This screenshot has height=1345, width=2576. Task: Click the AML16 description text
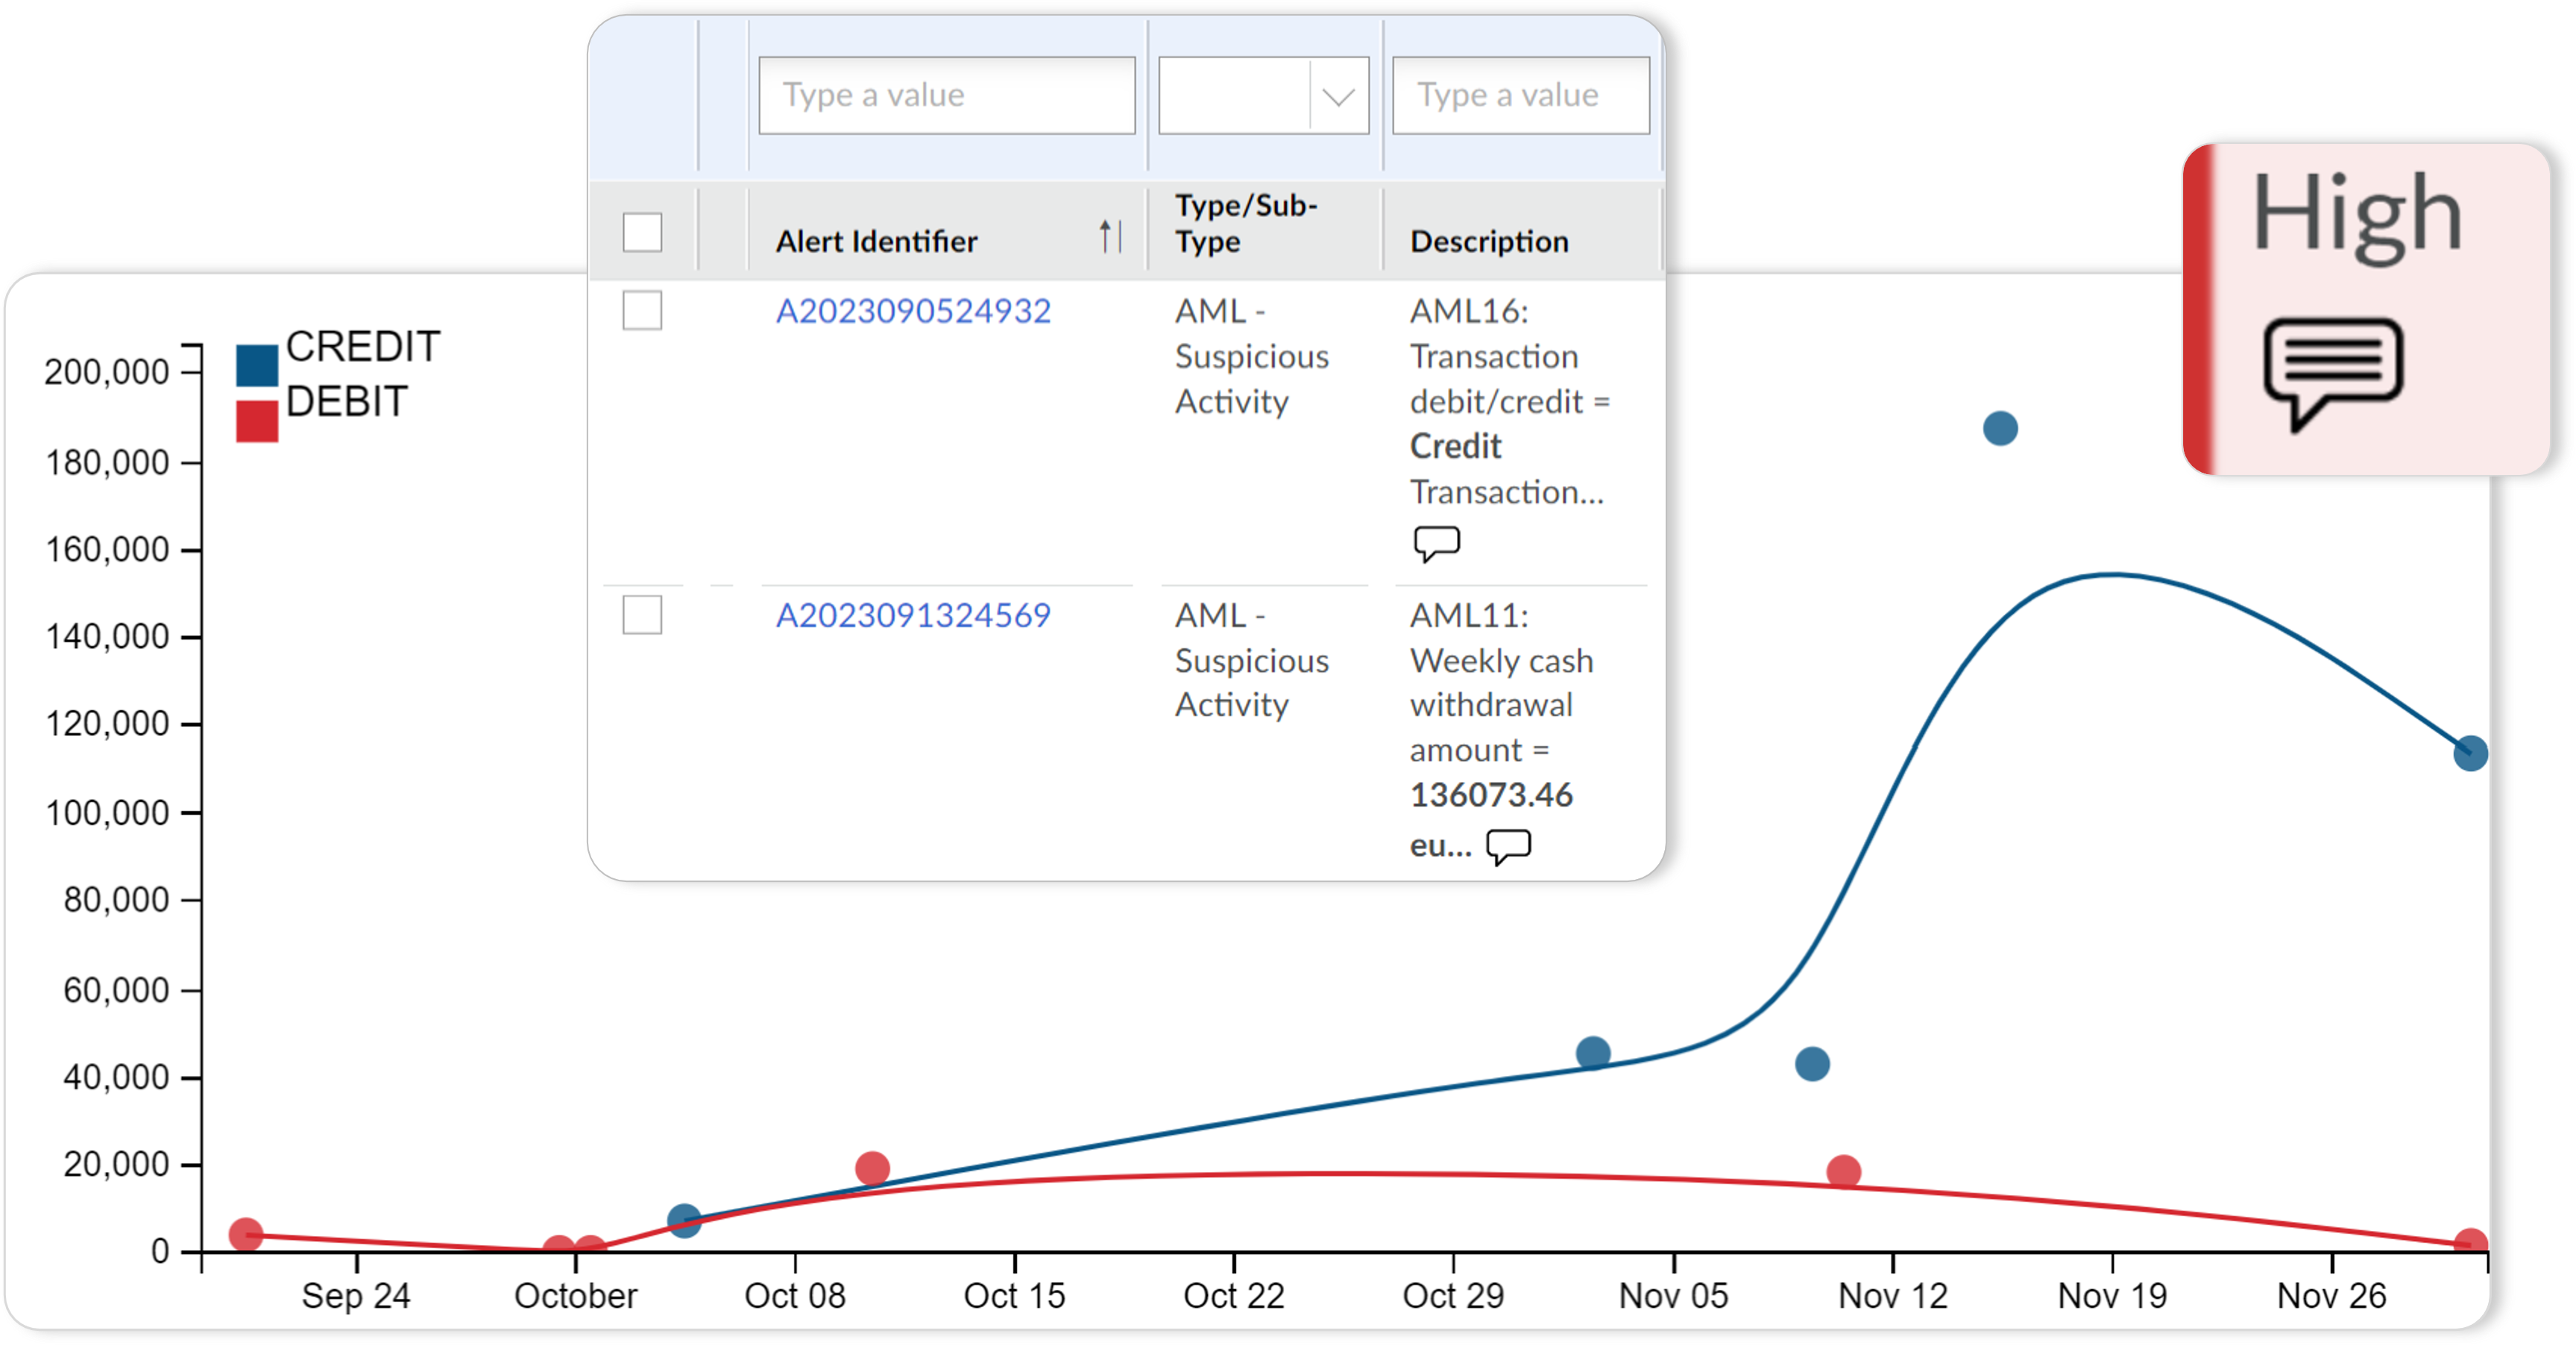click(1509, 401)
